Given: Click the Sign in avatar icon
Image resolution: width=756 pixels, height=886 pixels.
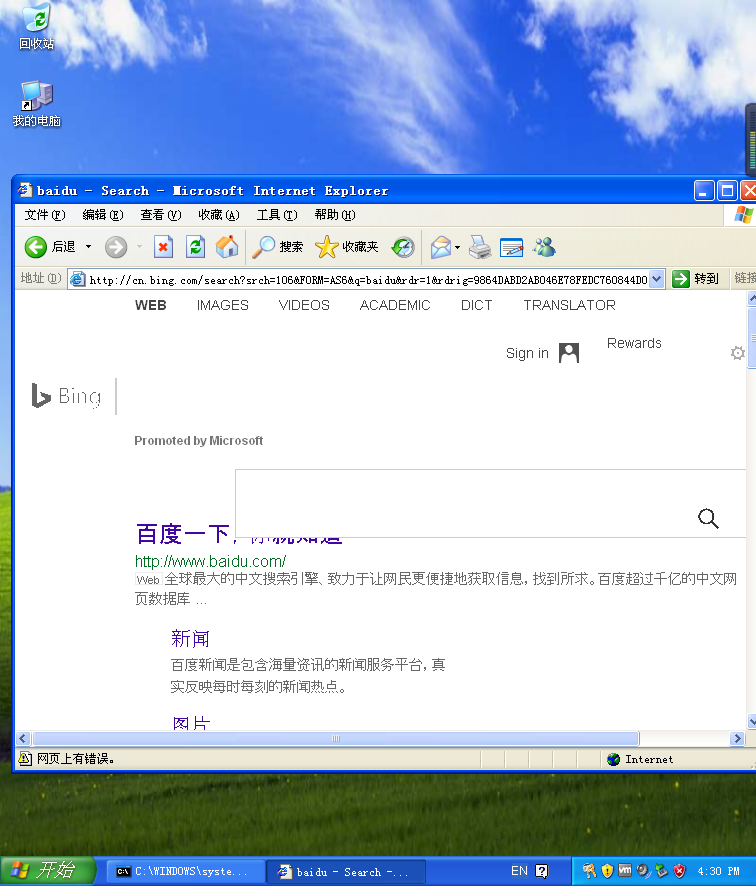Looking at the screenshot, I should (x=569, y=353).
